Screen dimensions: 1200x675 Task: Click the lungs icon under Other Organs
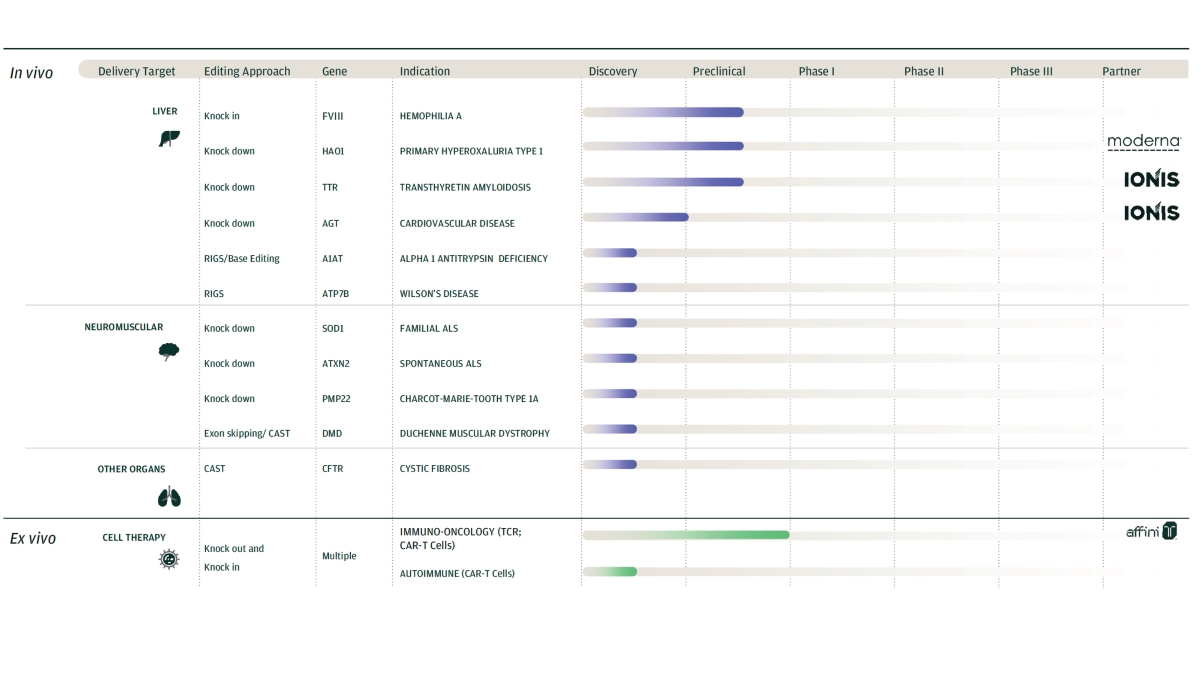point(169,497)
